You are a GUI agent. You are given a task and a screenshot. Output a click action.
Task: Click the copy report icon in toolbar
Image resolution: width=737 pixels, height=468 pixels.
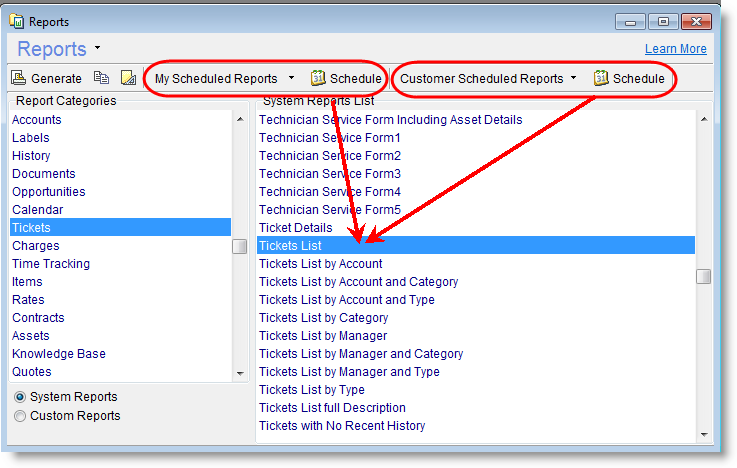pyautogui.click(x=101, y=78)
